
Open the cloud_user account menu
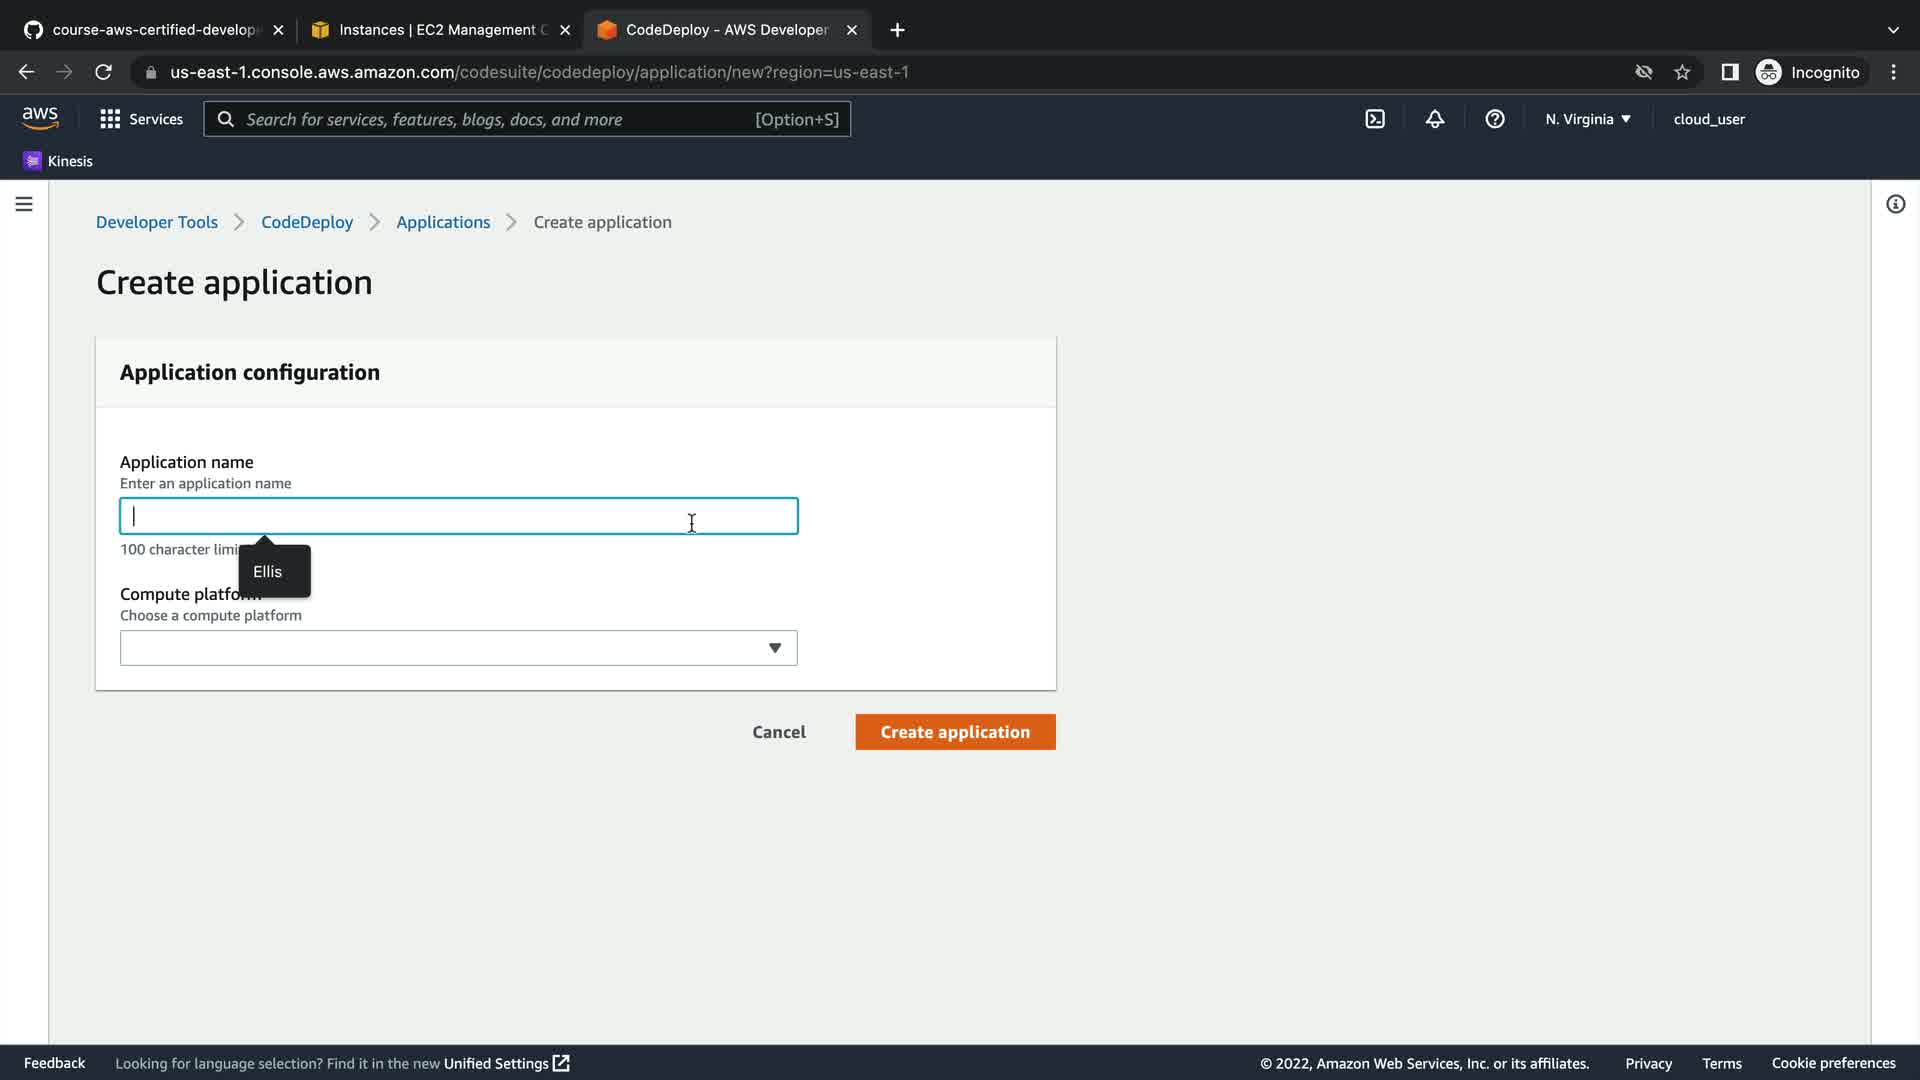1708,119
